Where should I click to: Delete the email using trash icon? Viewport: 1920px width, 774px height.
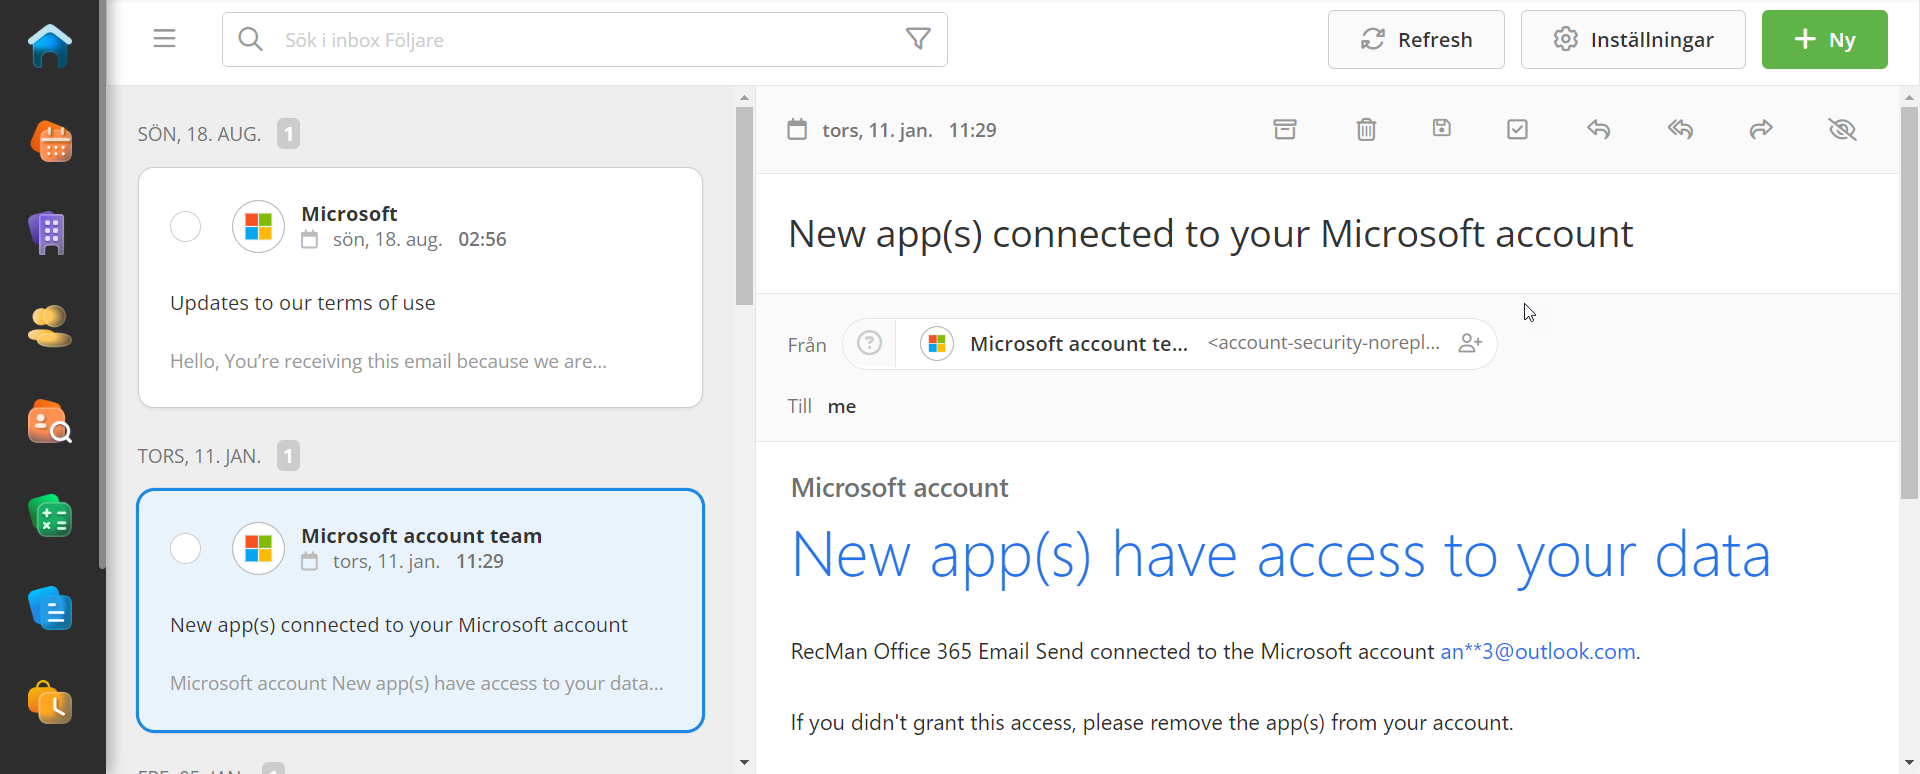[1366, 129]
